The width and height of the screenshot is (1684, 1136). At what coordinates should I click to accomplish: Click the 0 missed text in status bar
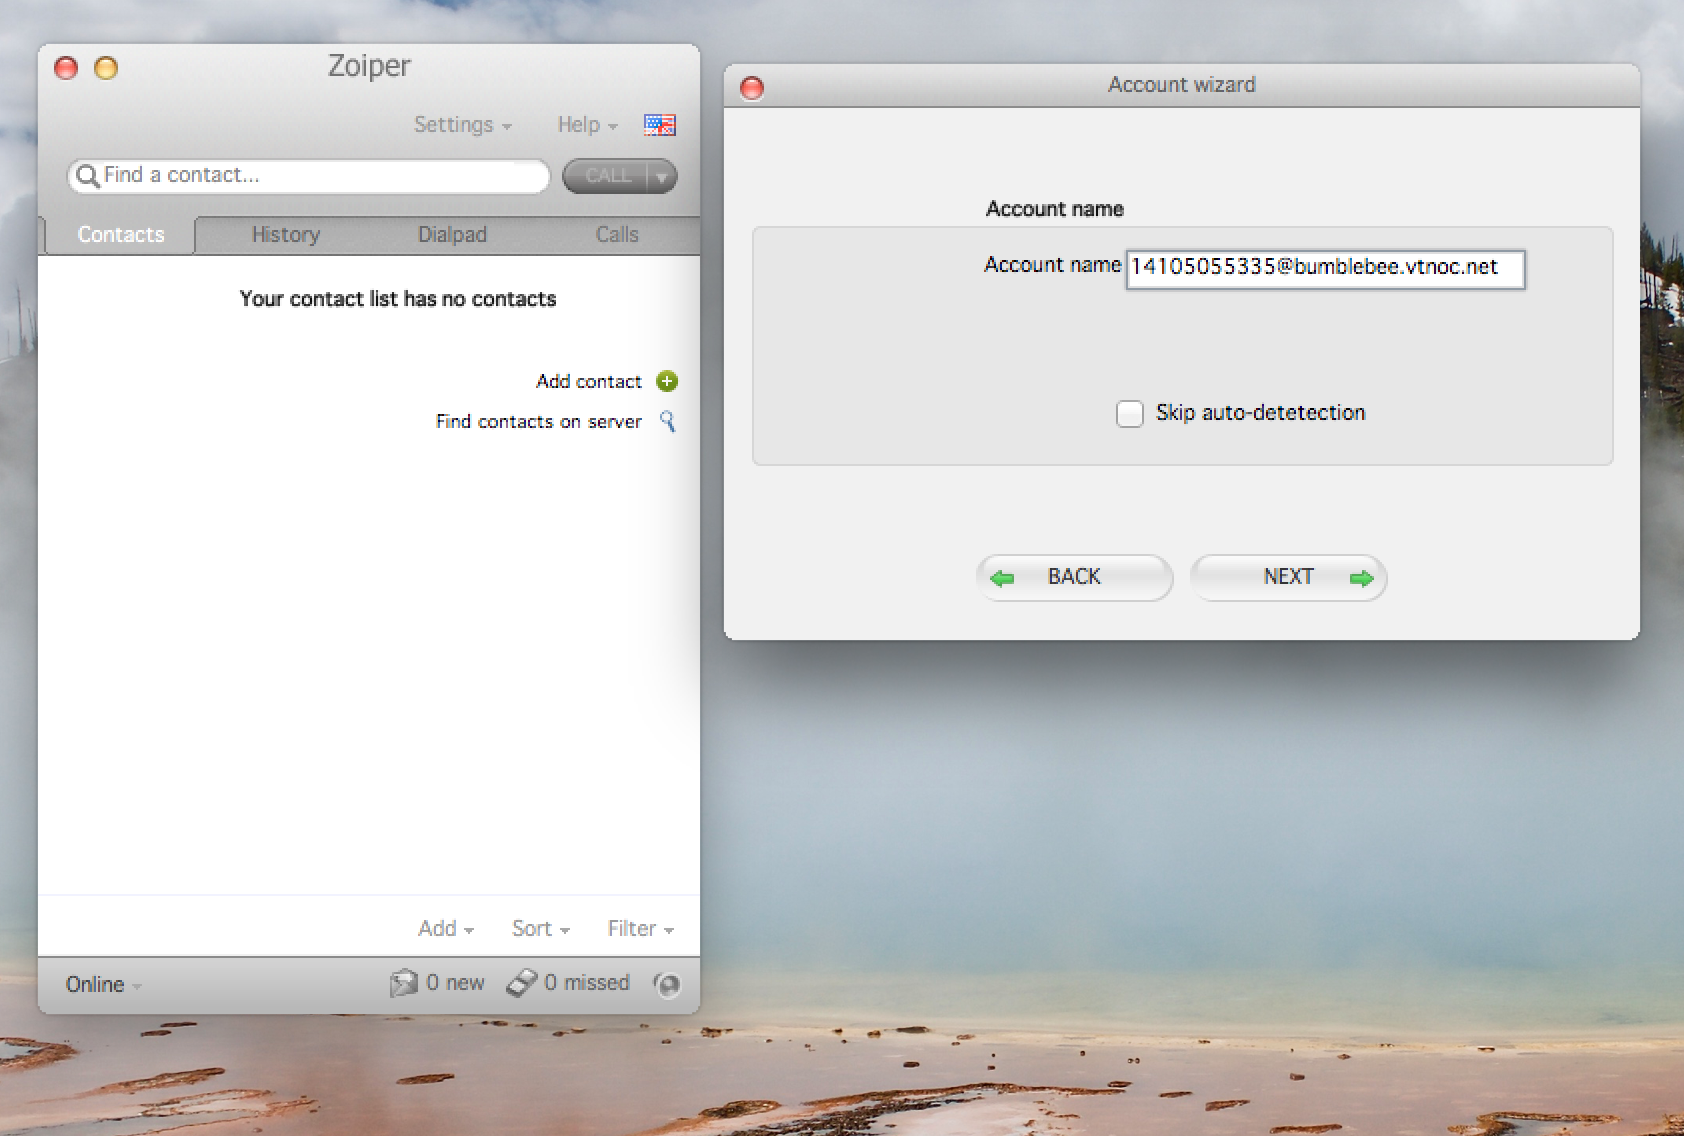point(587,983)
